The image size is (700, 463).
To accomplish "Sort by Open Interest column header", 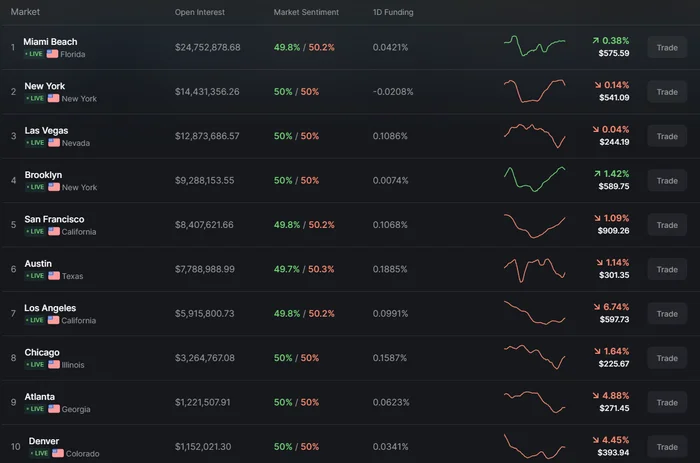I will pyautogui.click(x=200, y=12).
